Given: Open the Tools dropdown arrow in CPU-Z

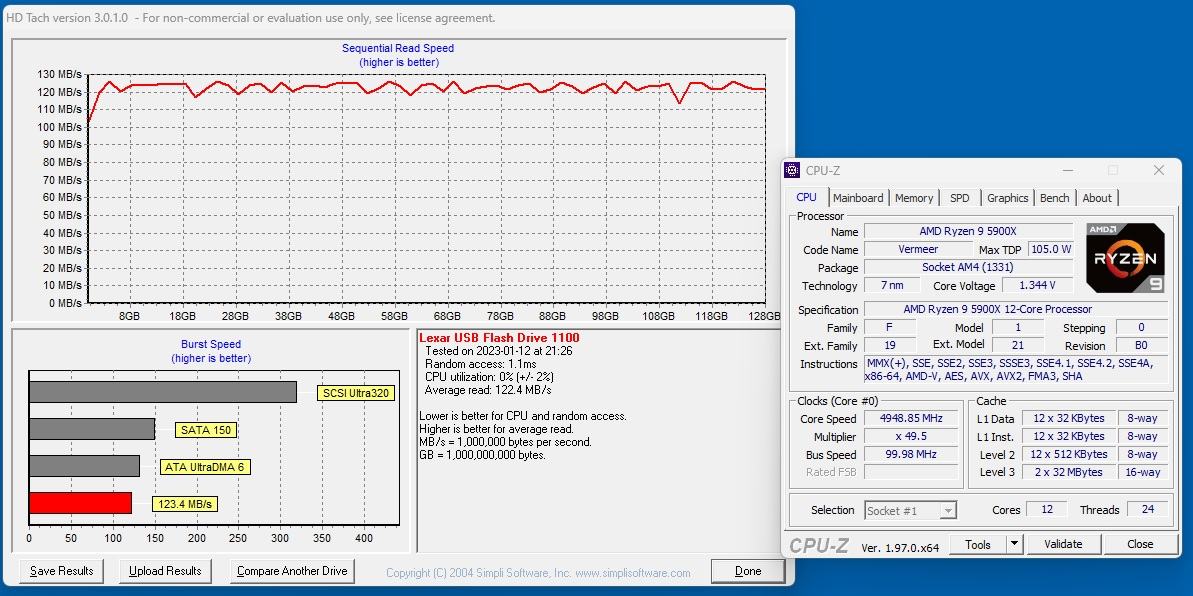Looking at the screenshot, I should (1014, 544).
